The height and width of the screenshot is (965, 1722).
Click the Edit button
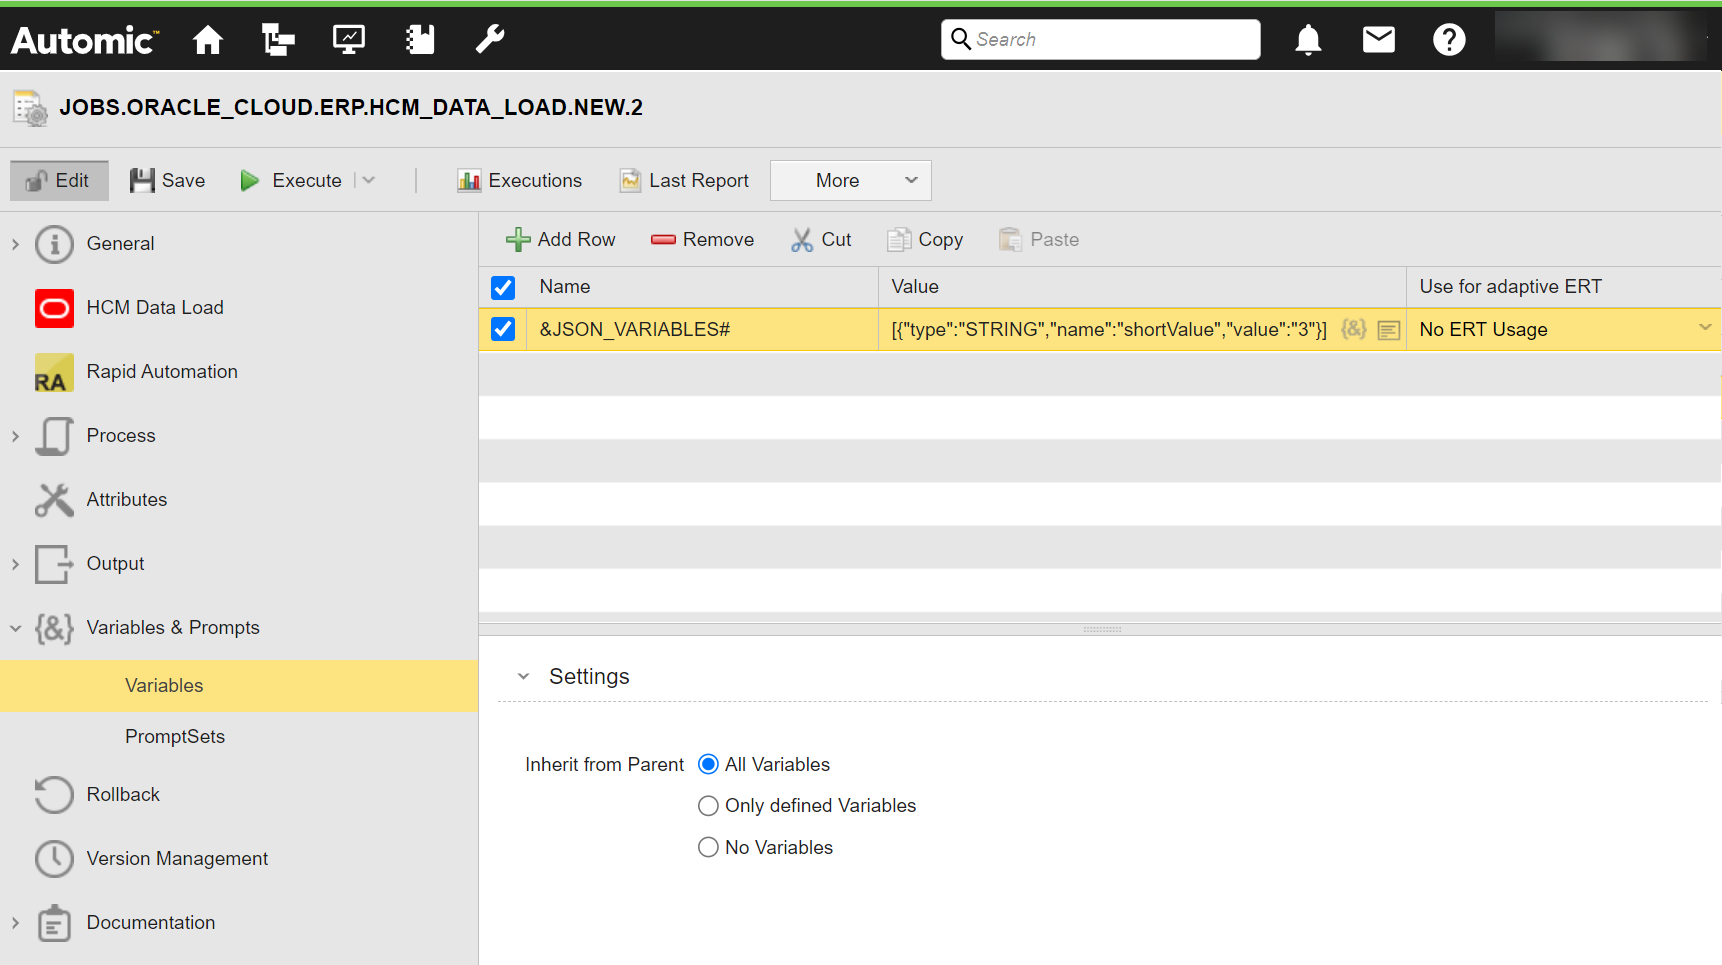click(59, 181)
